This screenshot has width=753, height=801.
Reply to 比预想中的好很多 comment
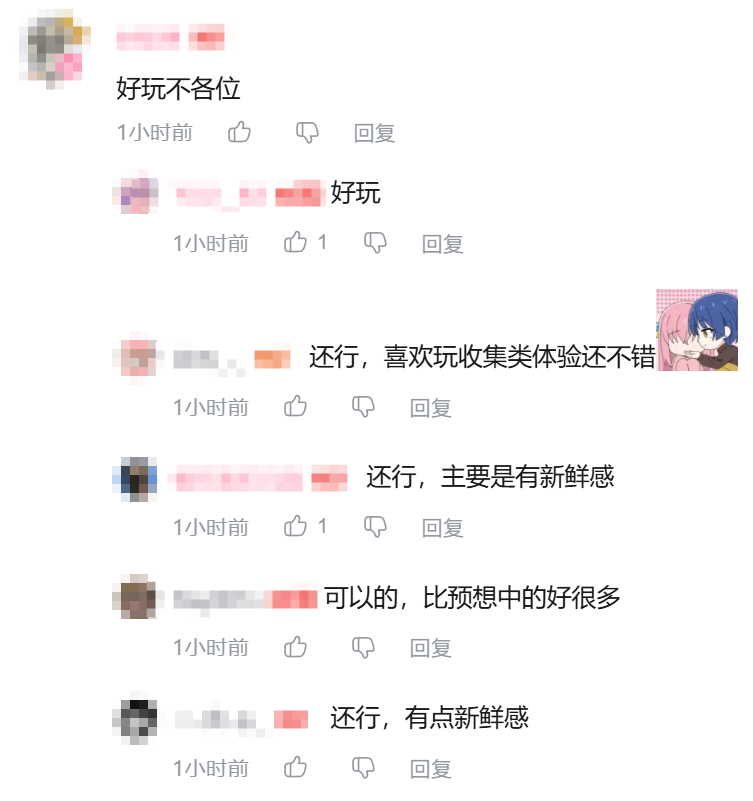(431, 648)
